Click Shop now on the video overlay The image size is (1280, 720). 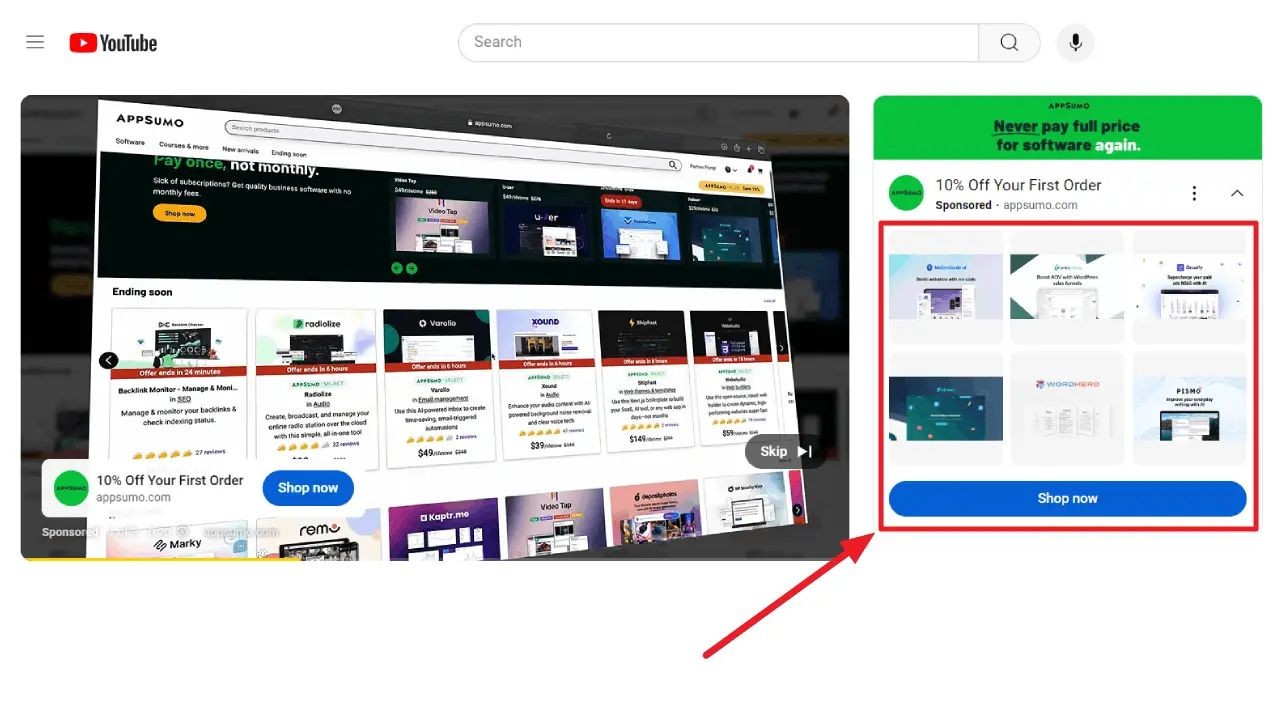pos(308,488)
